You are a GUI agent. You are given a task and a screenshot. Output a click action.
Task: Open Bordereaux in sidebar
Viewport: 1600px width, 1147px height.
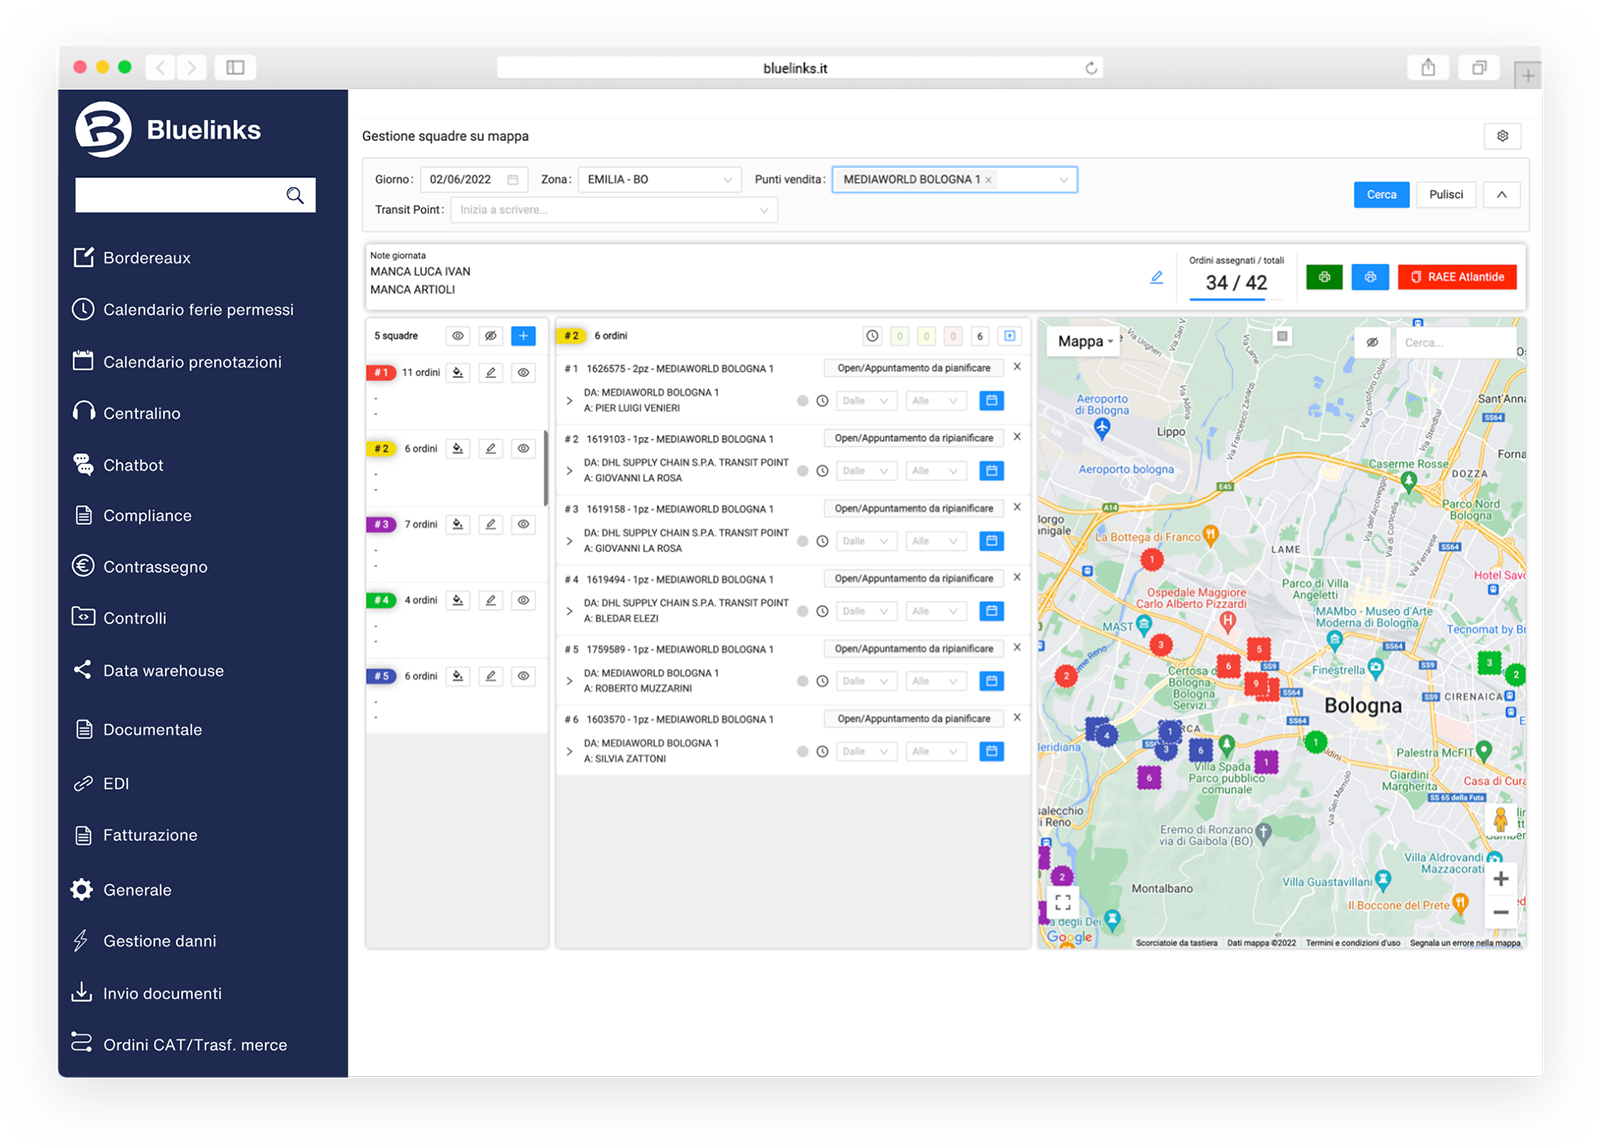point(146,258)
